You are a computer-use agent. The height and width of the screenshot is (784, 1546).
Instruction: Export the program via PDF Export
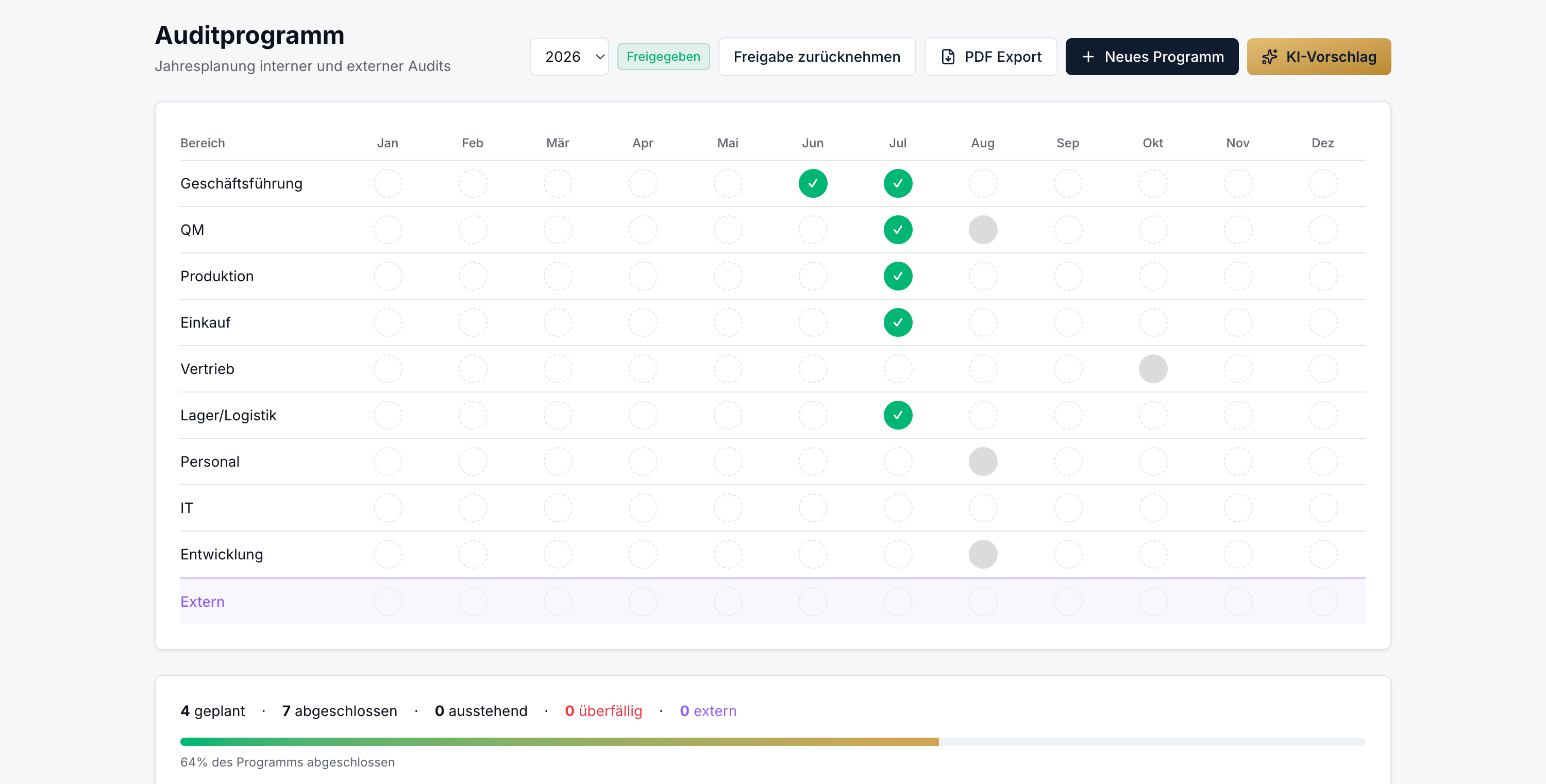(x=991, y=57)
